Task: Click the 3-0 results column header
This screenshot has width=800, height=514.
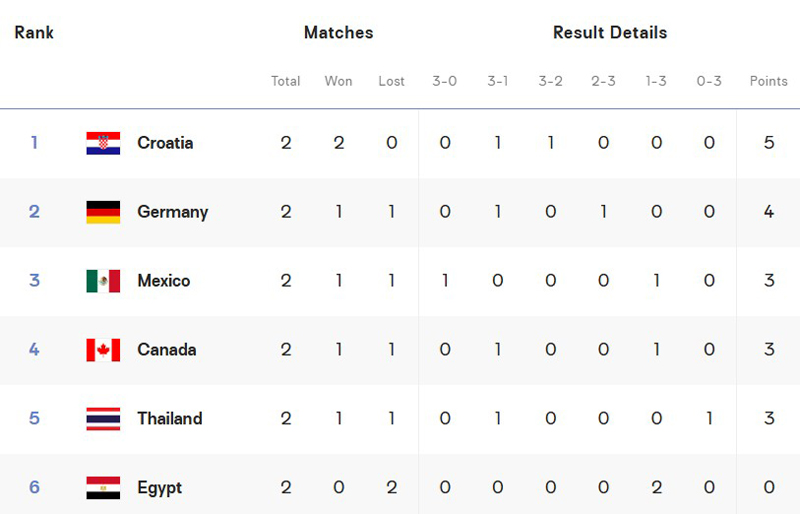Action: click(x=444, y=81)
